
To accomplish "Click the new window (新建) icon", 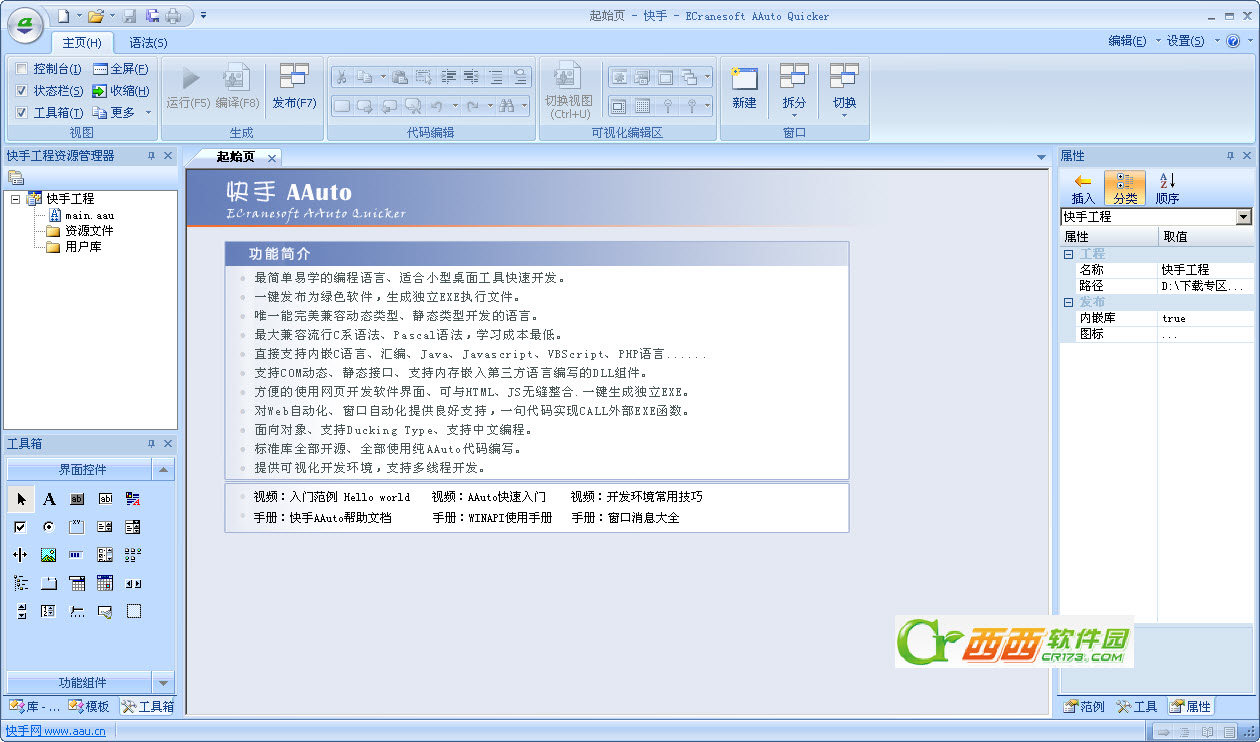I will pyautogui.click(x=744, y=78).
